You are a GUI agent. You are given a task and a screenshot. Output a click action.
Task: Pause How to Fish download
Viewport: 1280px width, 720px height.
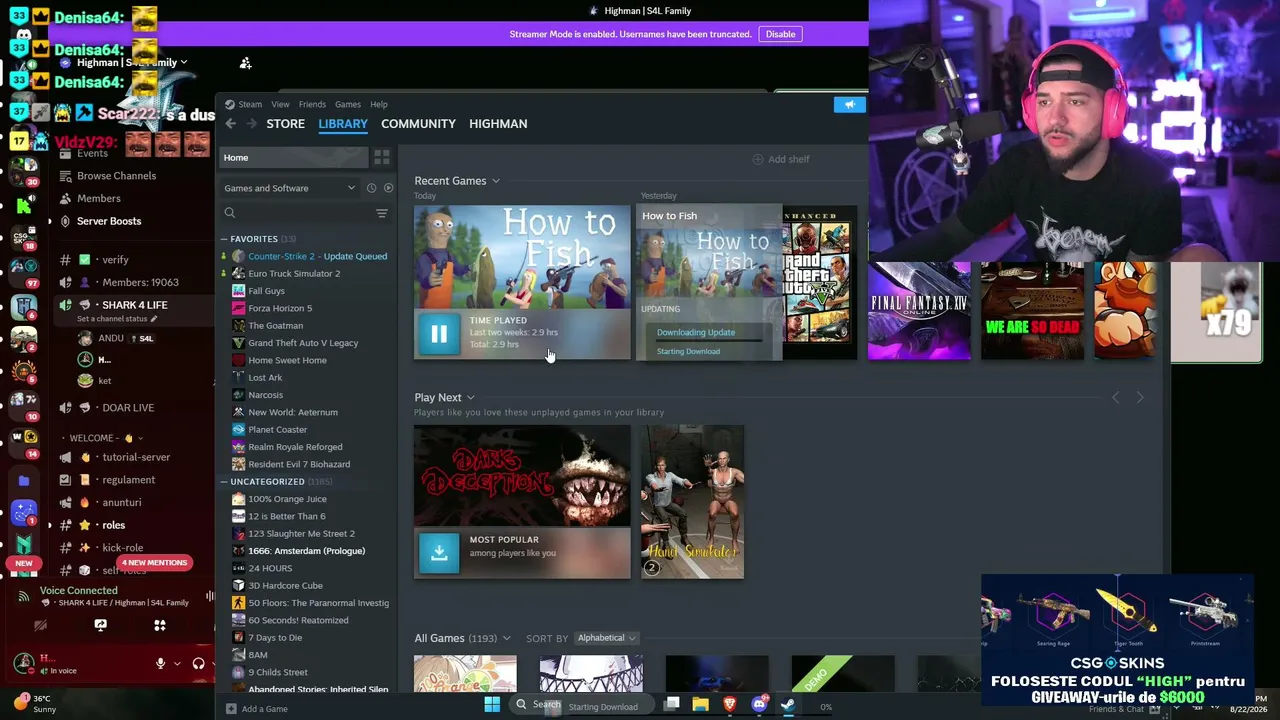(439, 335)
